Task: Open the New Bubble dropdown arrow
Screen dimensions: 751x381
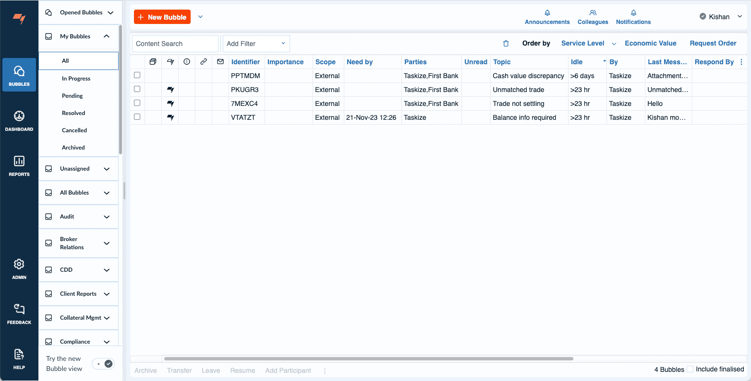Action: pyautogui.click(x=200, y=17)
